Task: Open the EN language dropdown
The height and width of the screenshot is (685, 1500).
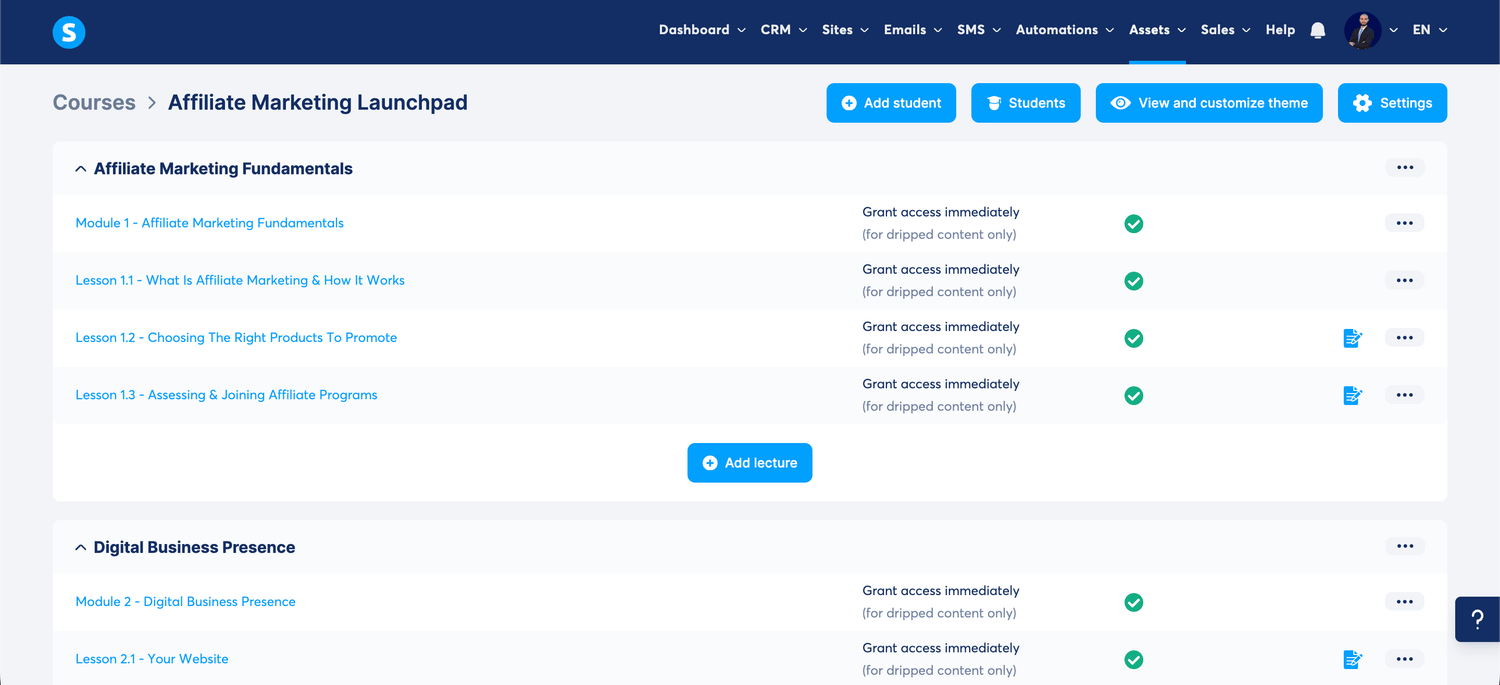Action: coord(1429,30)
